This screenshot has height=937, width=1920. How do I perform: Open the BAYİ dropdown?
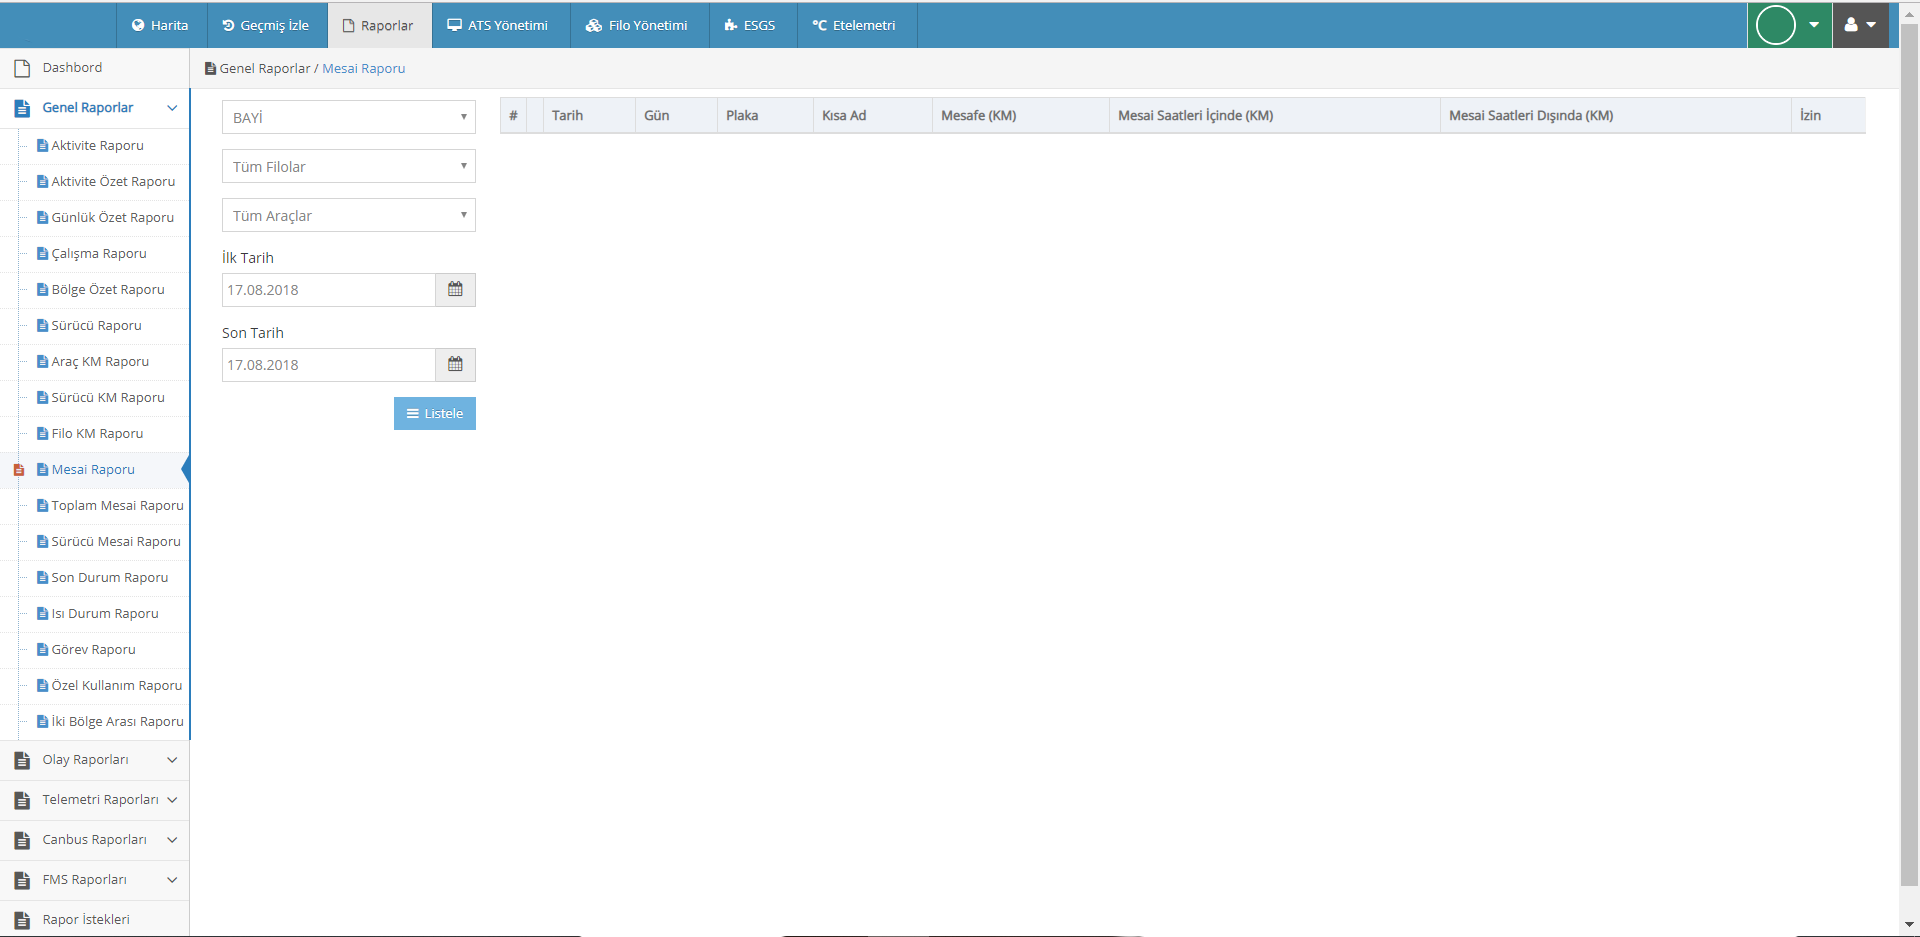(349, 117)
